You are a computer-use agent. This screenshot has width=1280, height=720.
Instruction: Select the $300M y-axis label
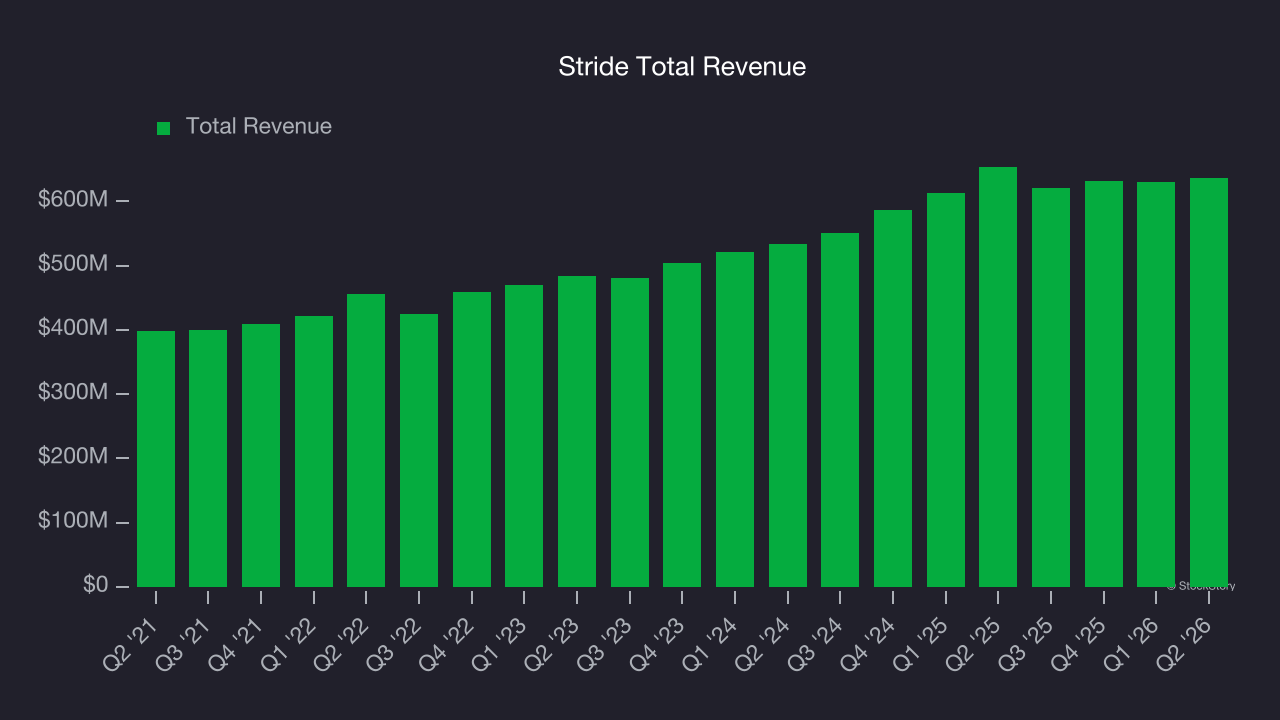pos(73,392)
